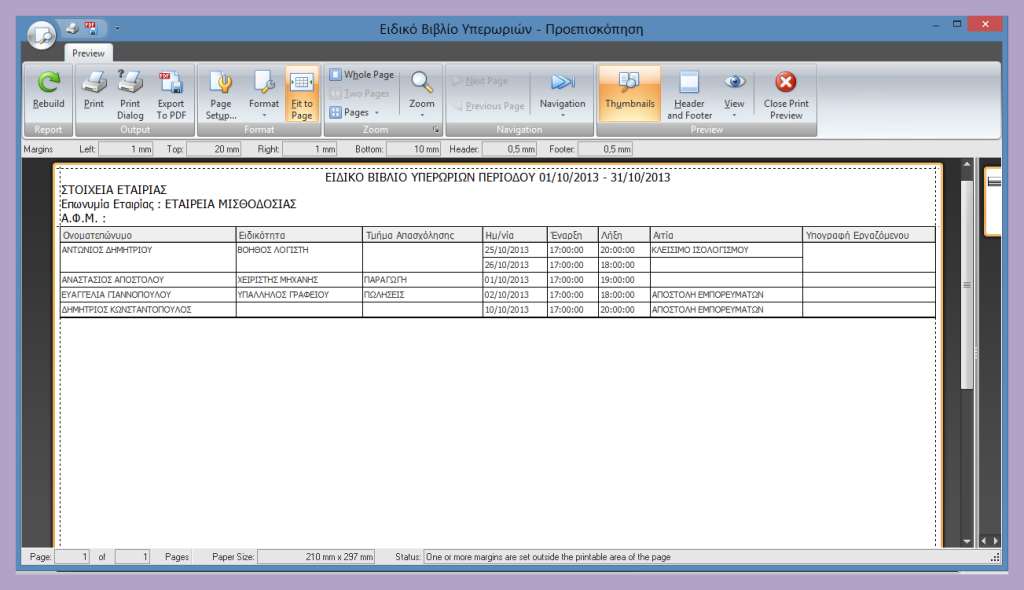
Task: Expand the Format dropdown
Action: pos(264,94)
